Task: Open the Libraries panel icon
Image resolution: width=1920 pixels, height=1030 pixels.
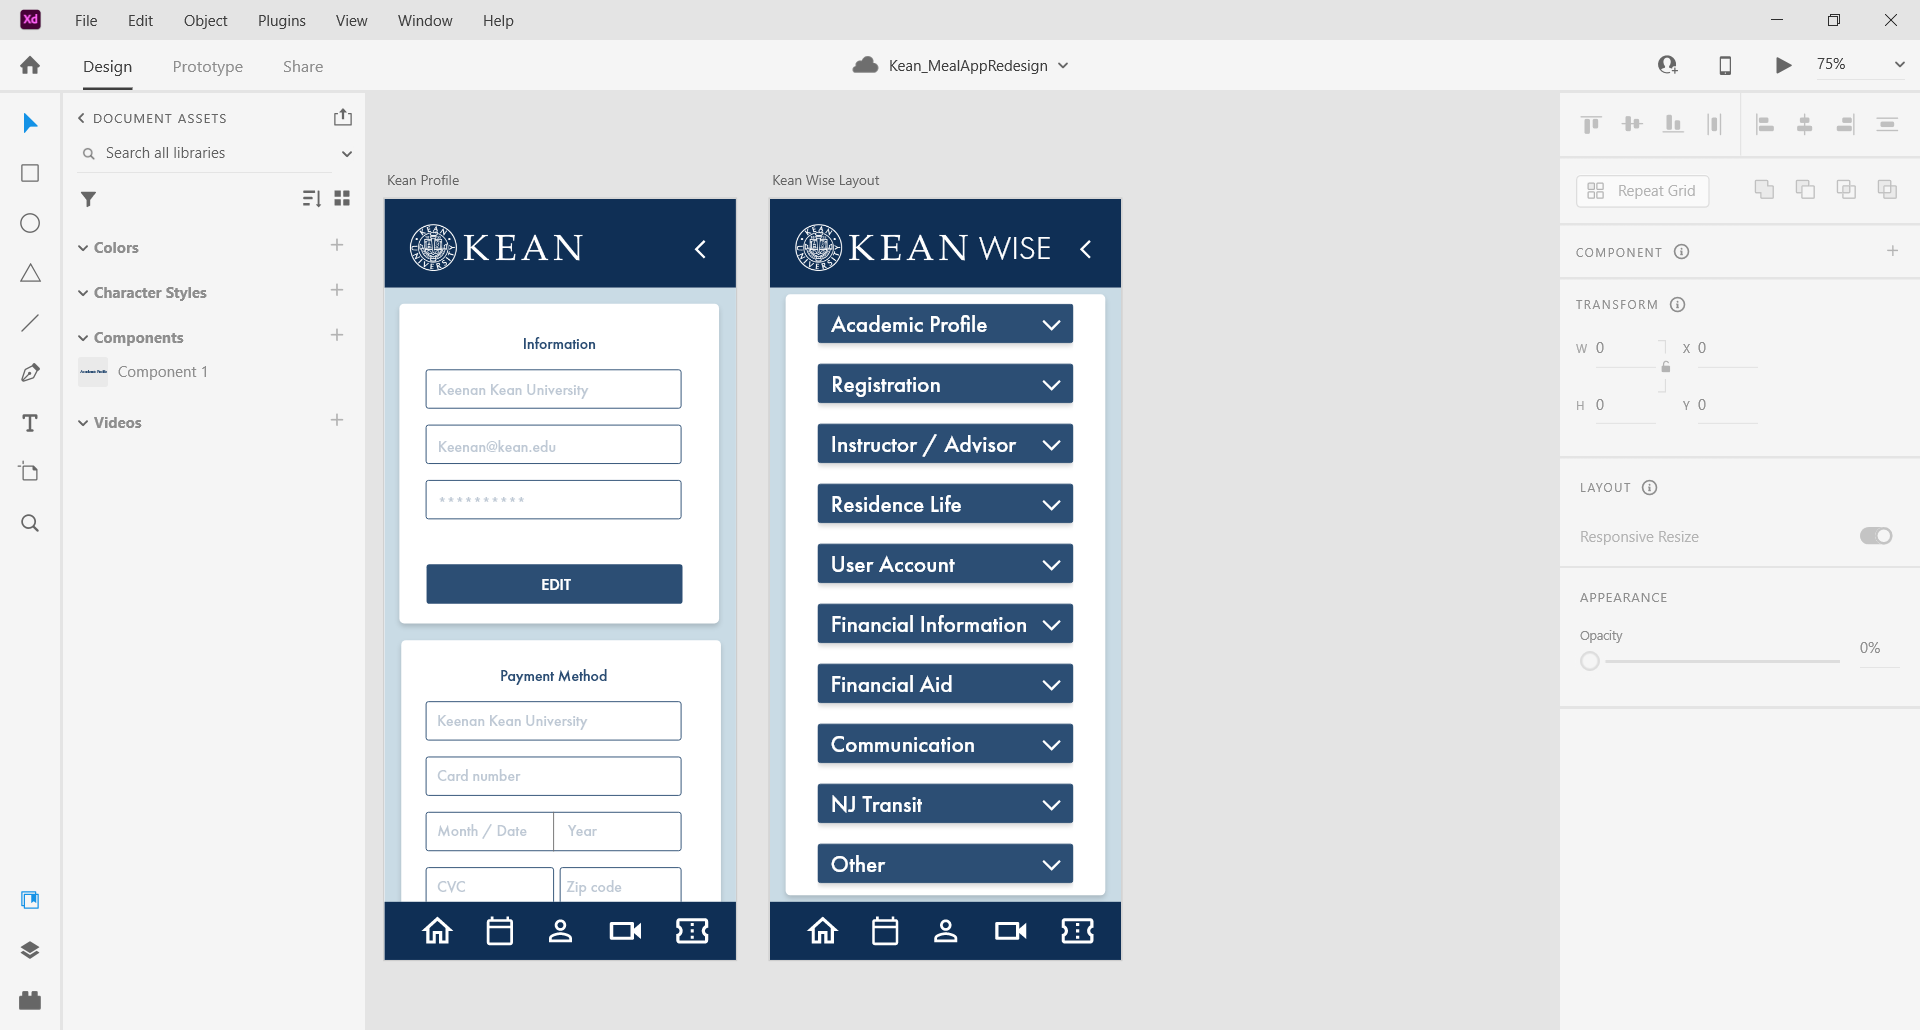Action: (30, 900)
